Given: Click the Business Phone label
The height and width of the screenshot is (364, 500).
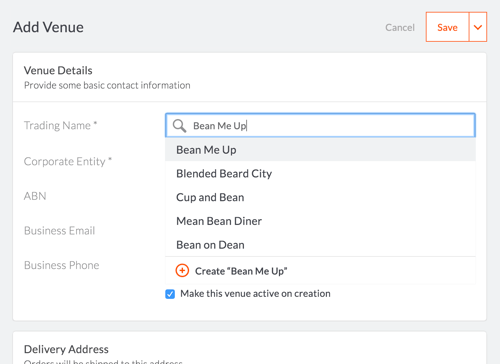Looking at the screenshot, I should (62, 265).
